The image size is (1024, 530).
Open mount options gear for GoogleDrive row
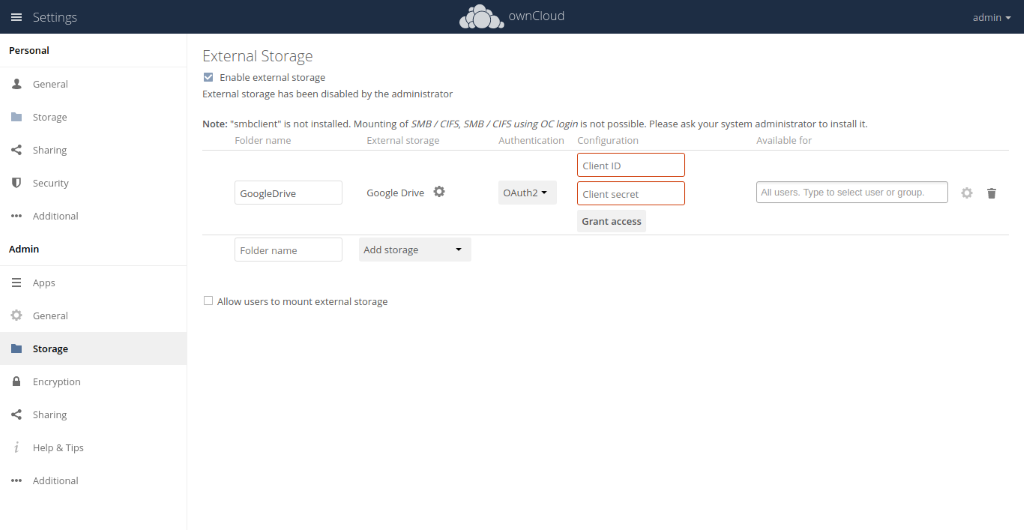(x=966, y=193)
